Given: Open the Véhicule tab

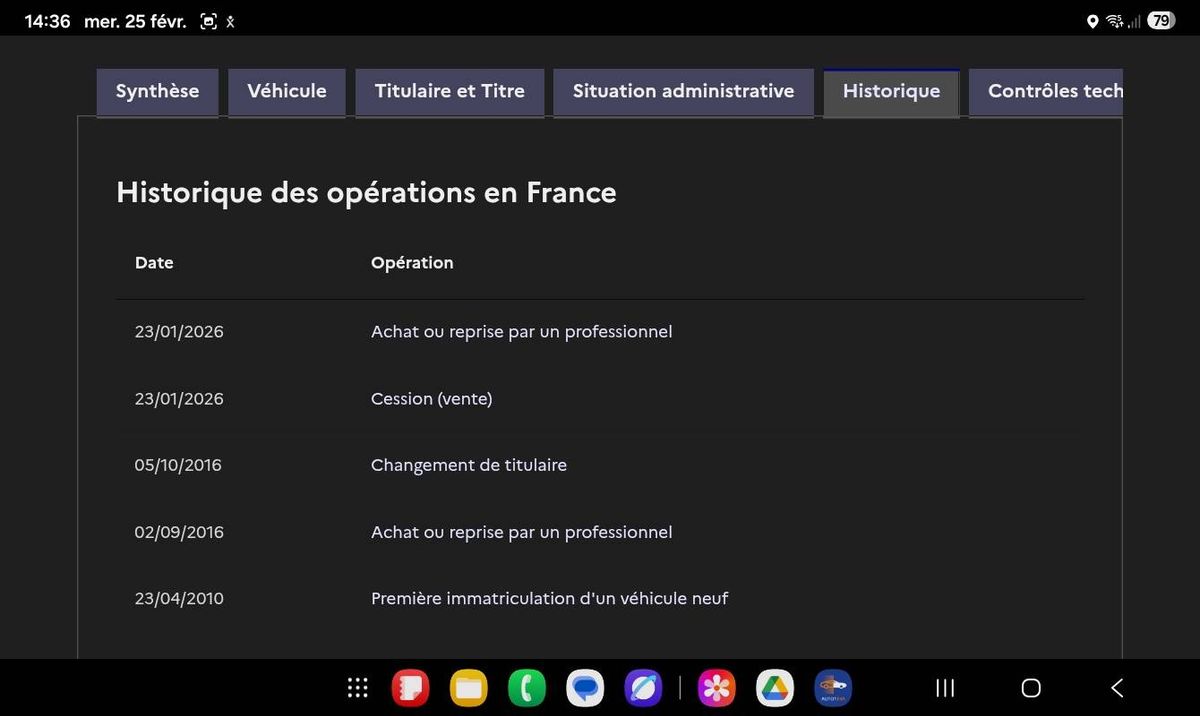Looking at the screenshot, I should 287,92.
